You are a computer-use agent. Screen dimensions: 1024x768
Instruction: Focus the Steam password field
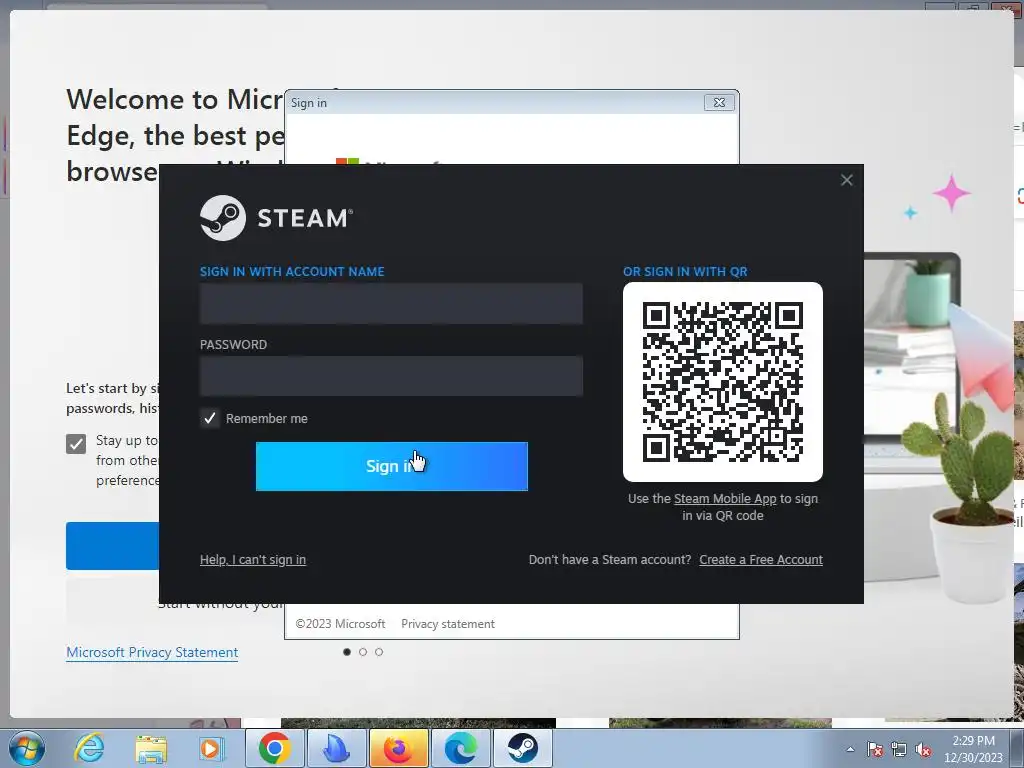click(x=391, y=376)
